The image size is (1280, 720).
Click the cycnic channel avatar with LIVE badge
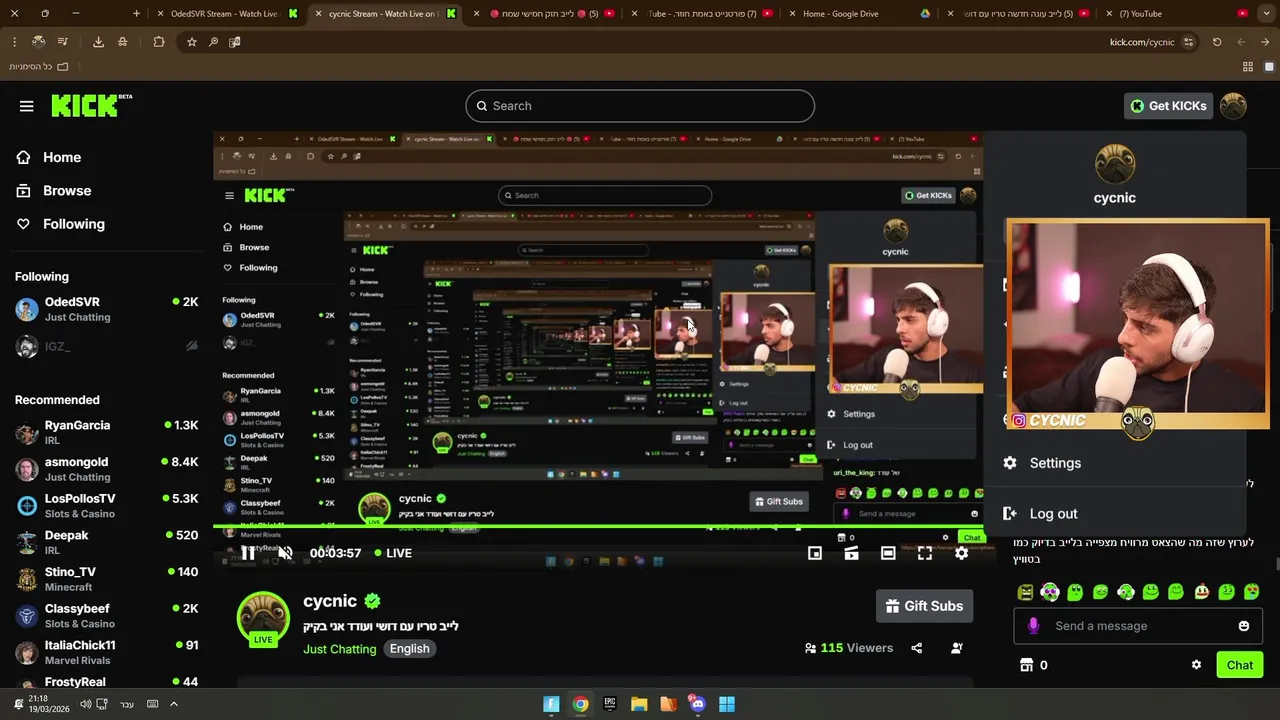263,618
